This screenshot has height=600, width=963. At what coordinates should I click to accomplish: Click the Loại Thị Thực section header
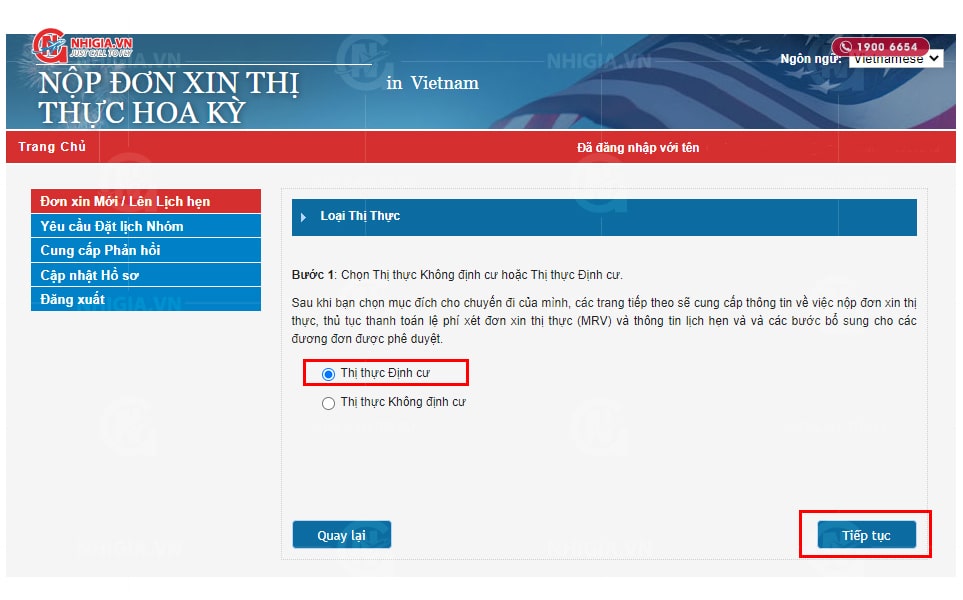tap(603, 217)
